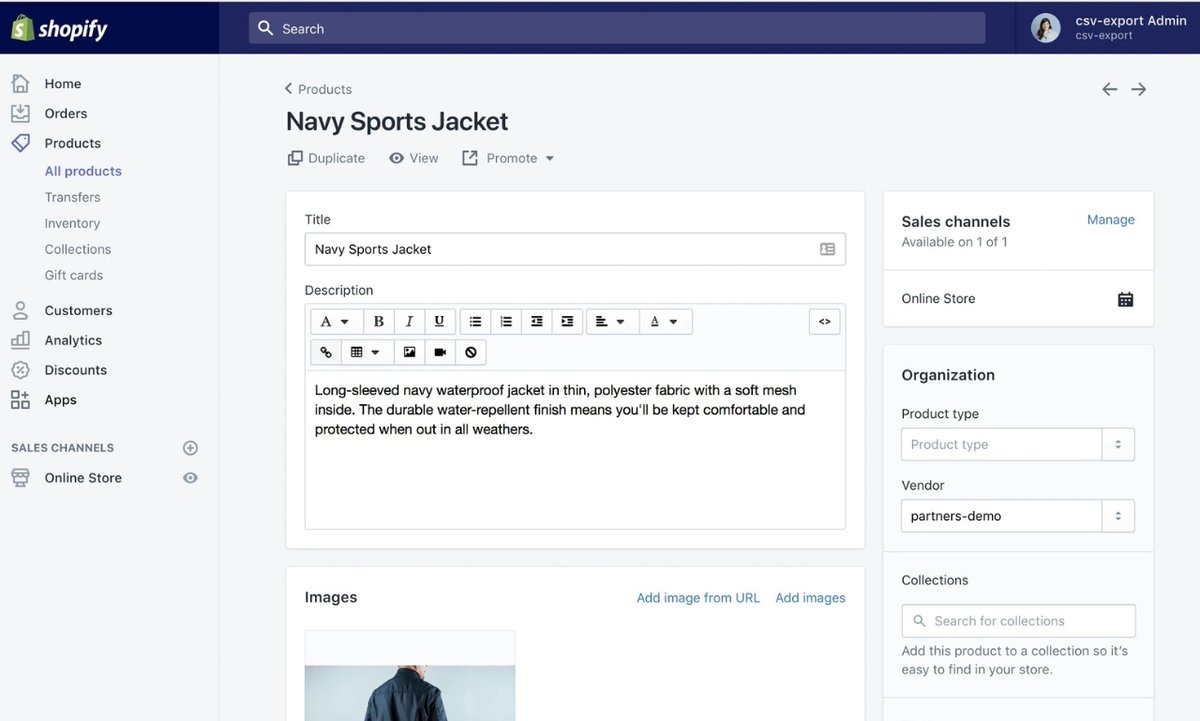1200x721 pixels.
Task: Select Gift cards submenu
Action: 74,275
